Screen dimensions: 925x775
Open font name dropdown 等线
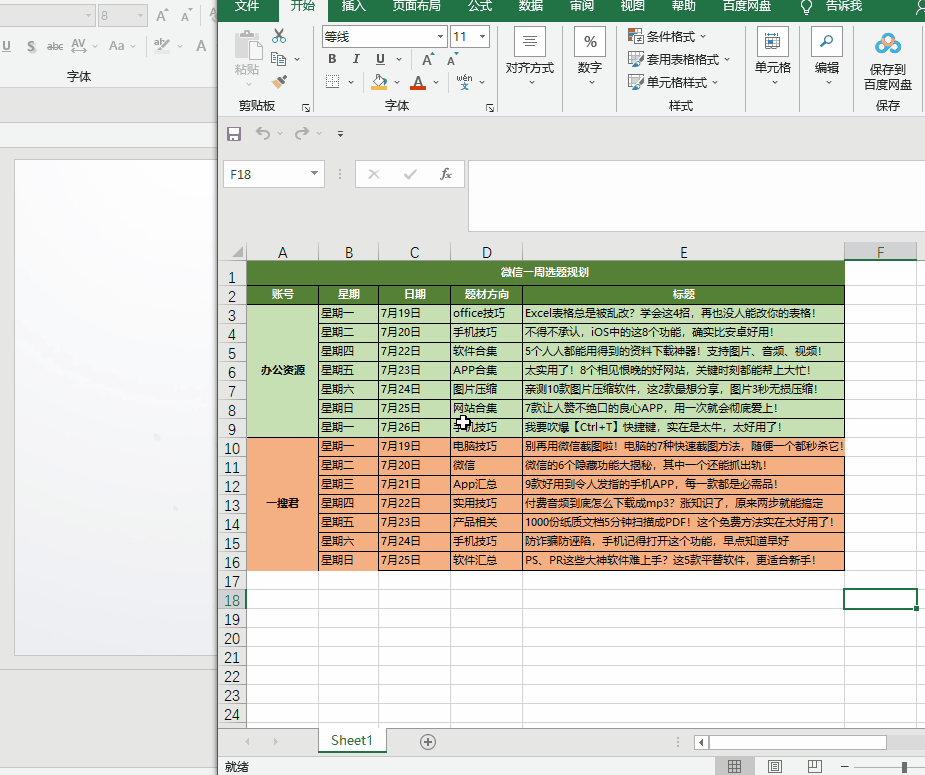440,37
